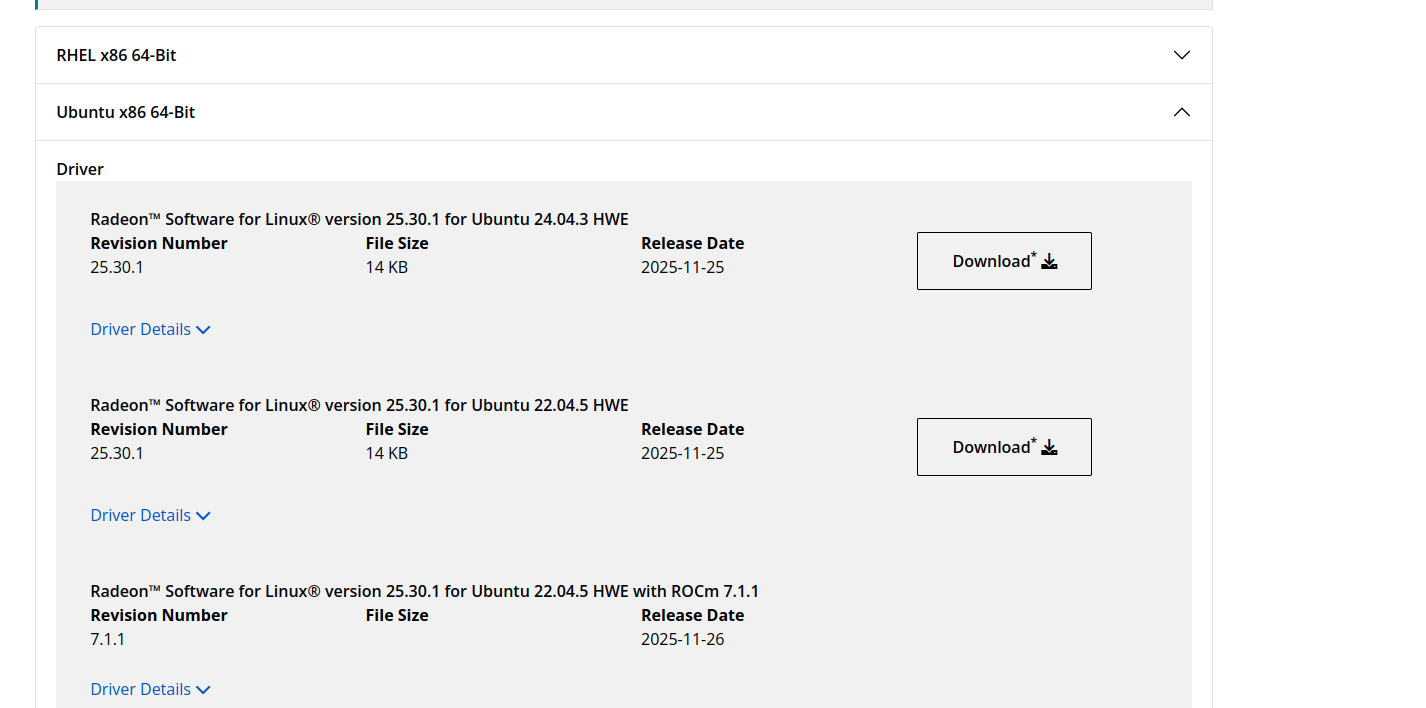Open Driver Details link for Ubuntu 24.04.3 HWE

tap(140, 329)
